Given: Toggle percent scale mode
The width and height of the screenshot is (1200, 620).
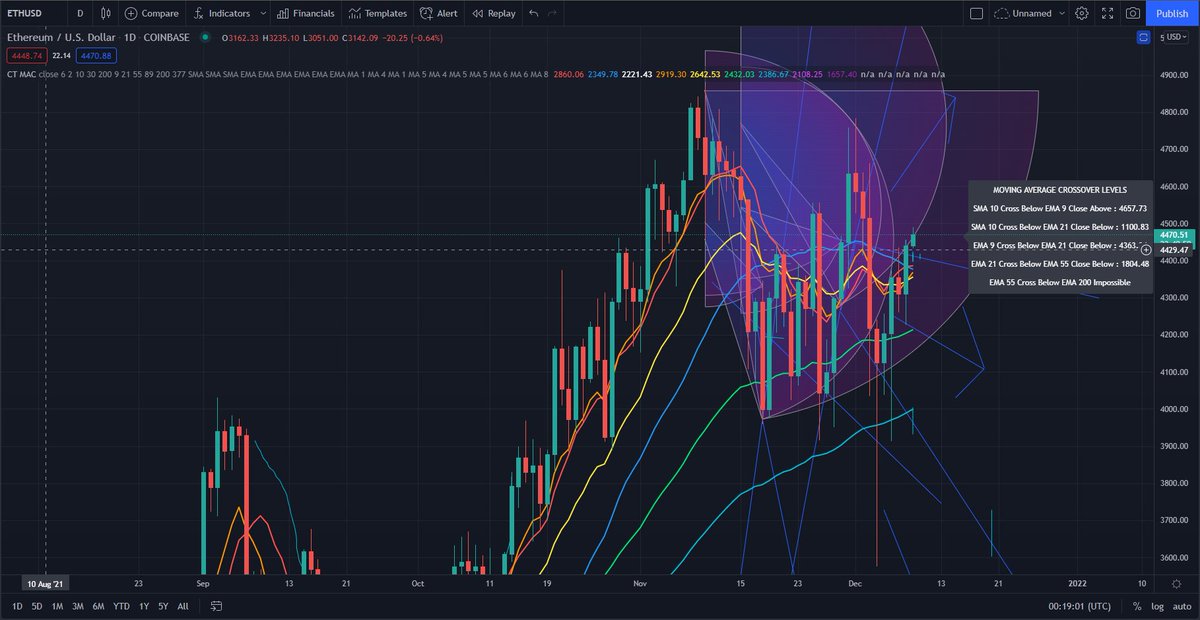Looking at the screenshot, I should pos(1136,606).
